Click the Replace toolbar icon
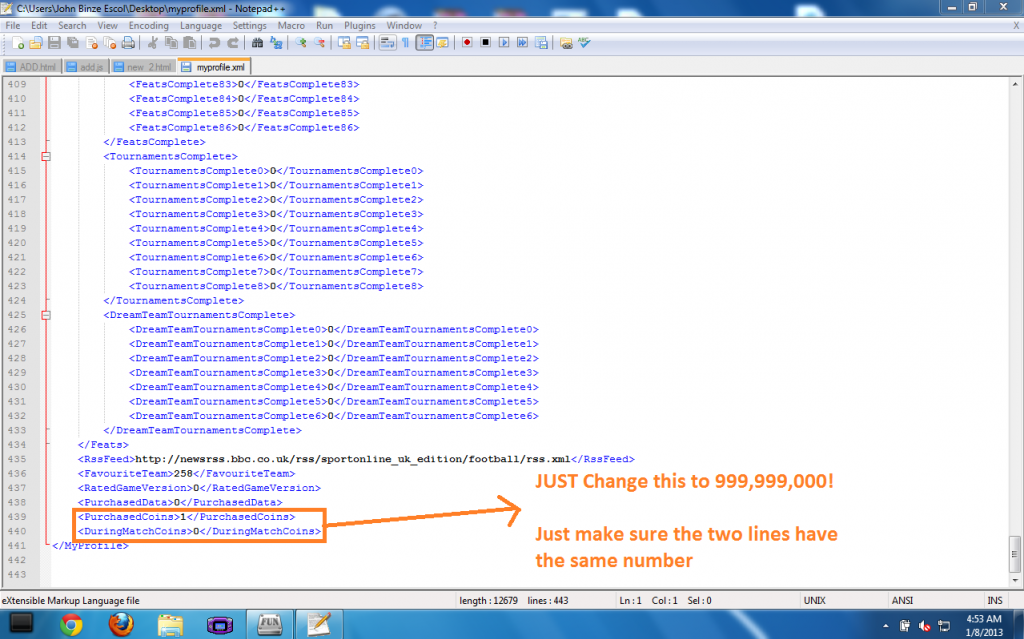 (x=276, y=43)
